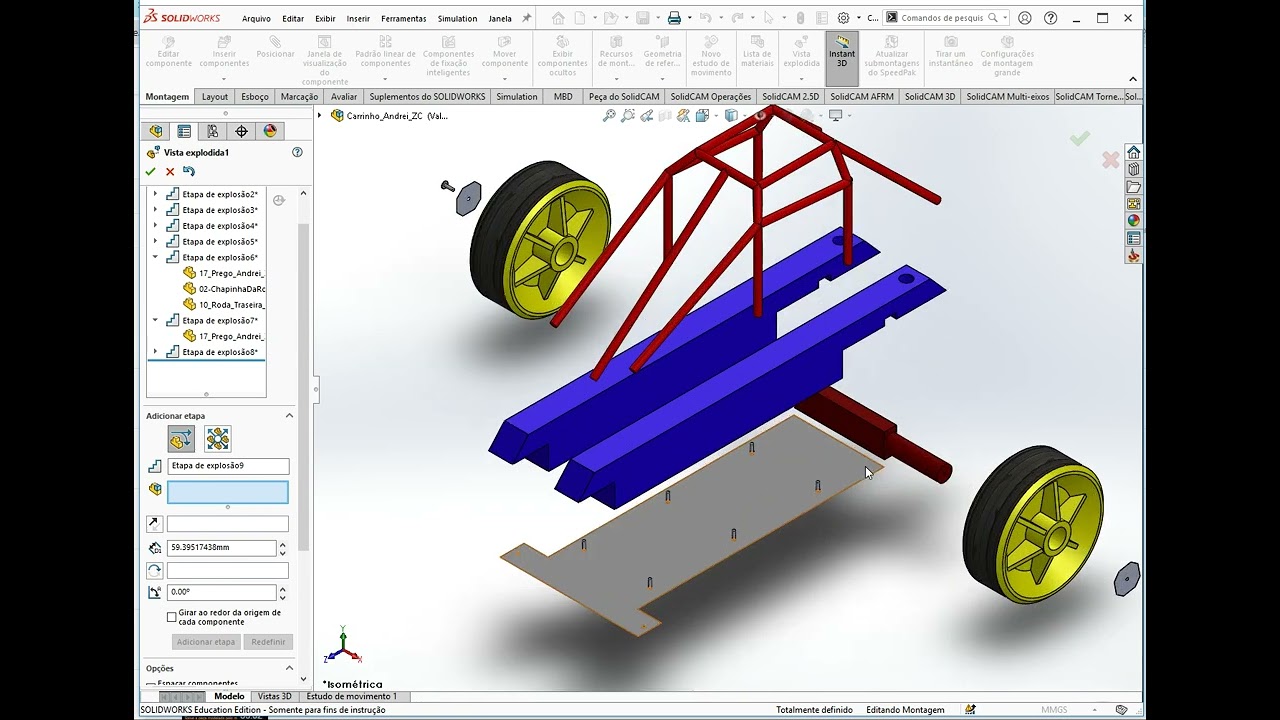Screen dimensions: 1280x720
Task: Switch to the SolidCAM Operações tab
Action: pos(711,97)
